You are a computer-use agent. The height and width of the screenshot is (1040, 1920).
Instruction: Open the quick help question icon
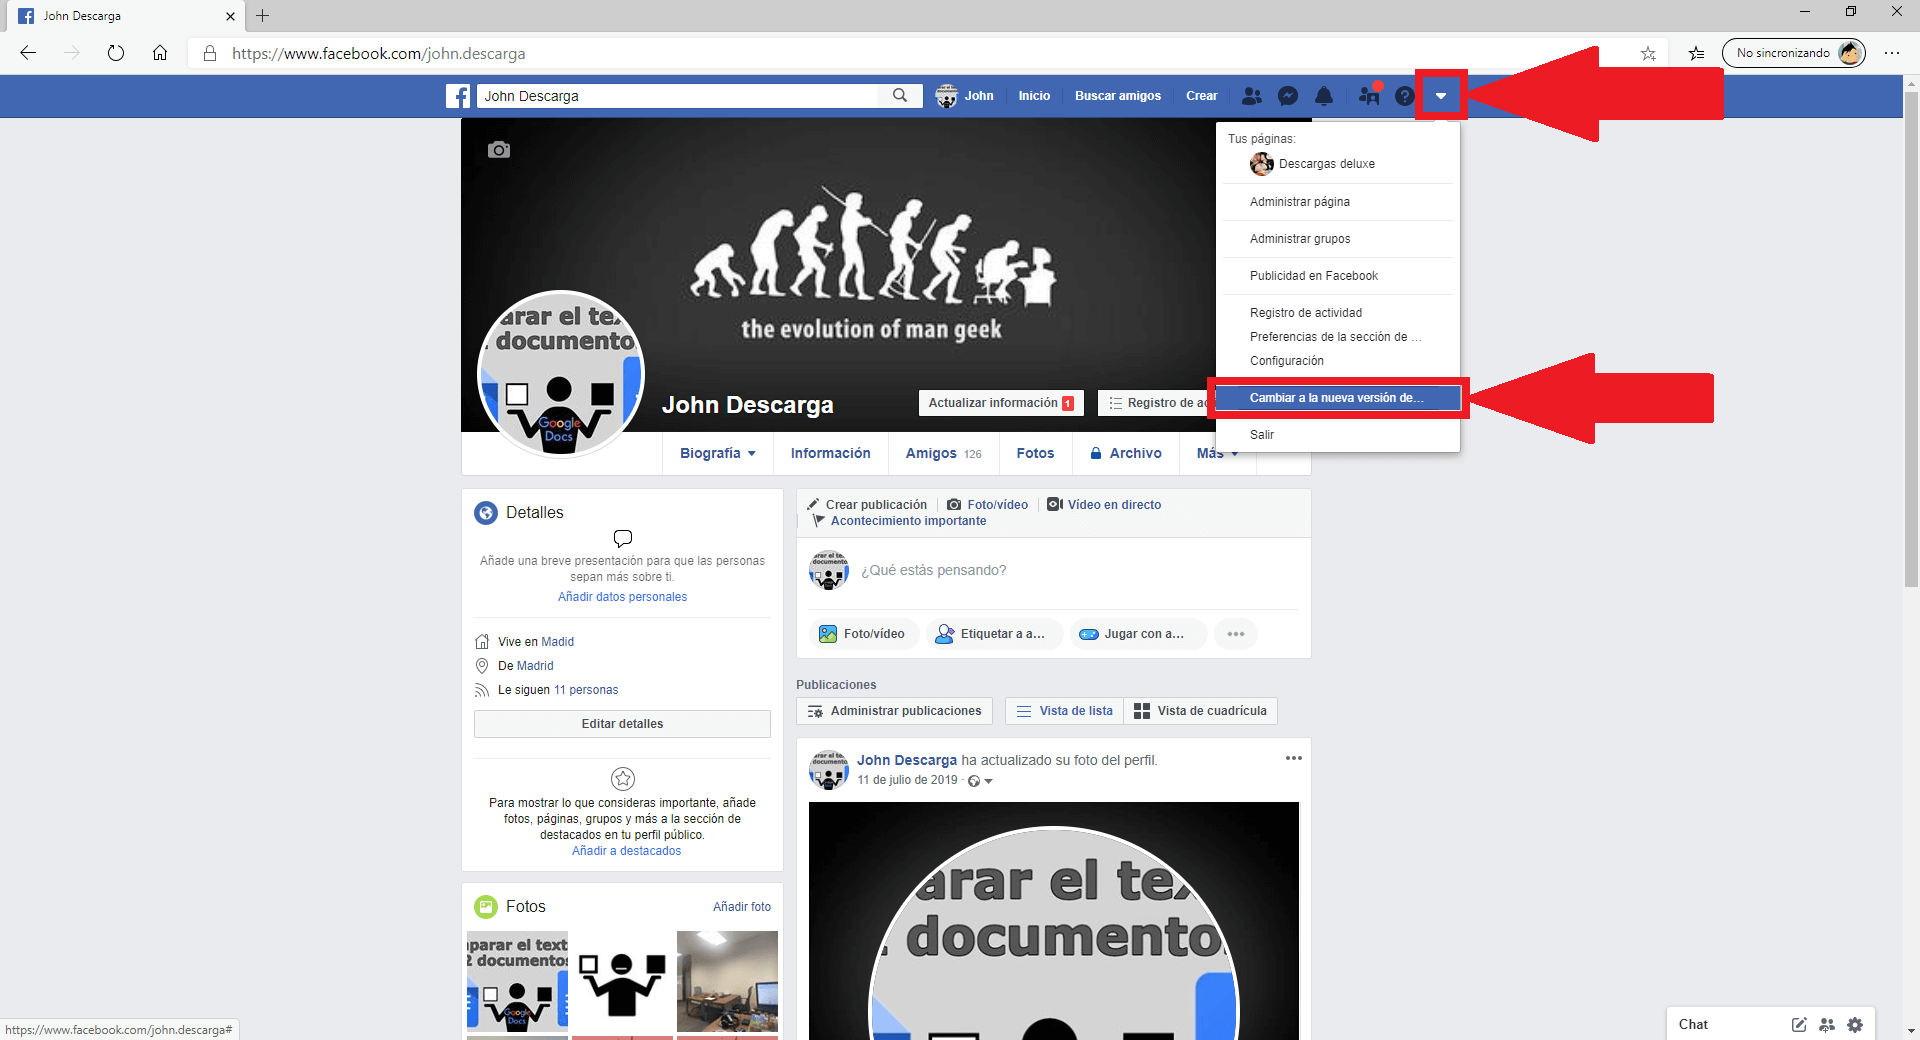[1405, 96]
